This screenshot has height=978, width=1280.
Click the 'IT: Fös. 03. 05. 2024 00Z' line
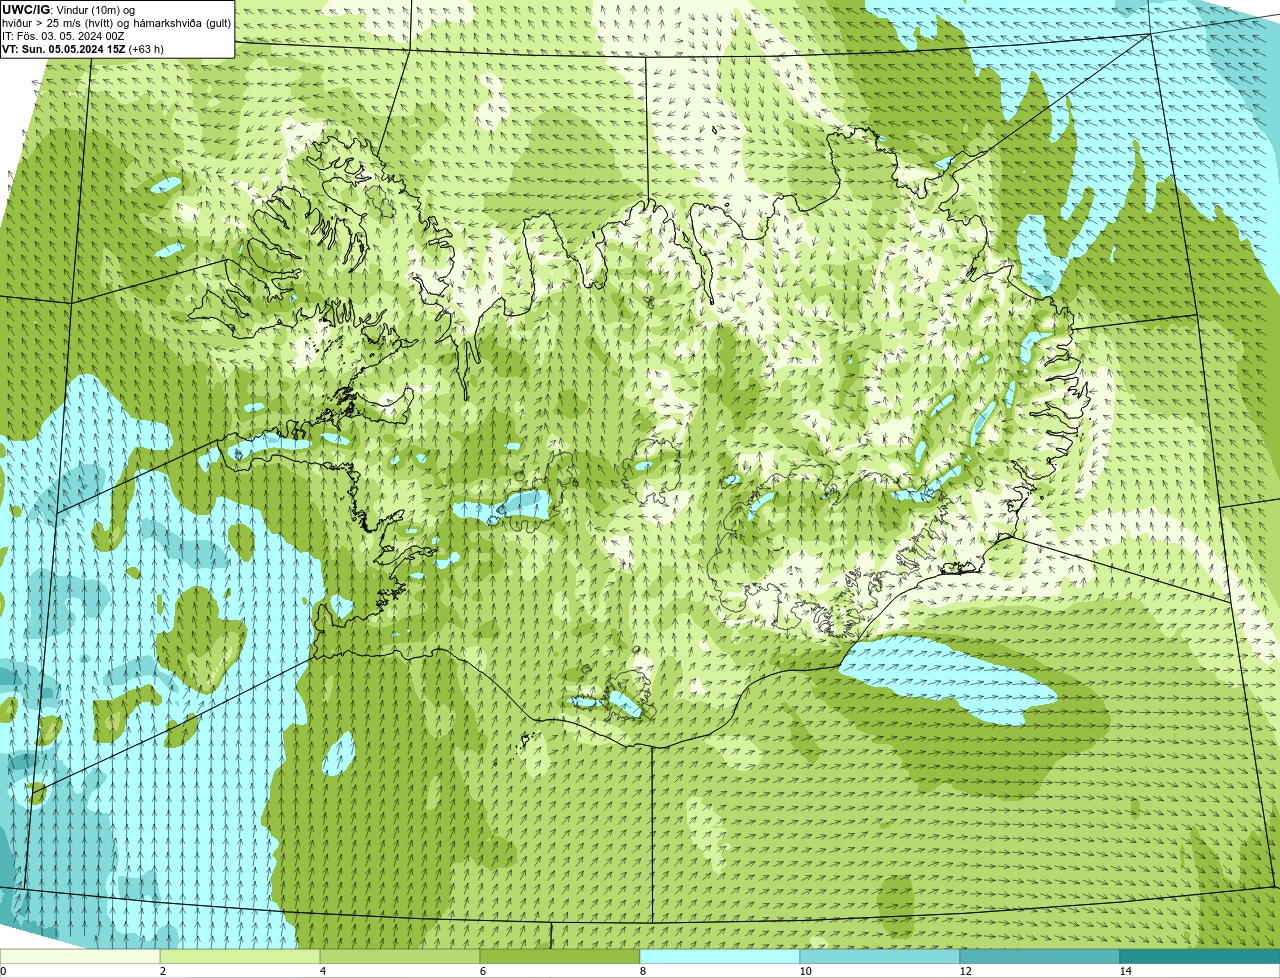click(63, 36)
